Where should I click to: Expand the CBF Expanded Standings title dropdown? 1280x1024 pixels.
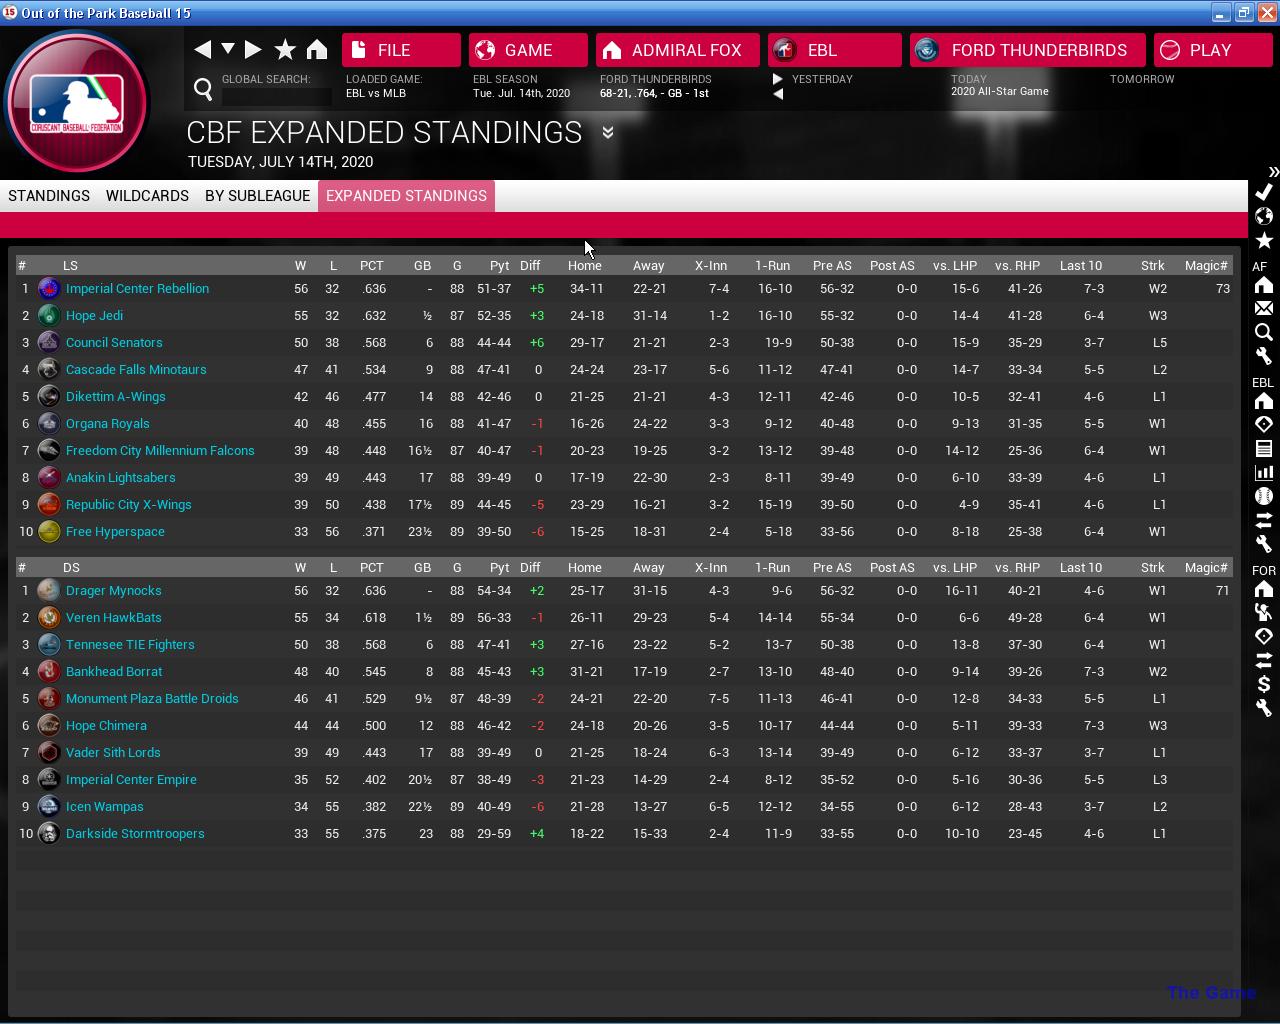click(x=607, y=133)
